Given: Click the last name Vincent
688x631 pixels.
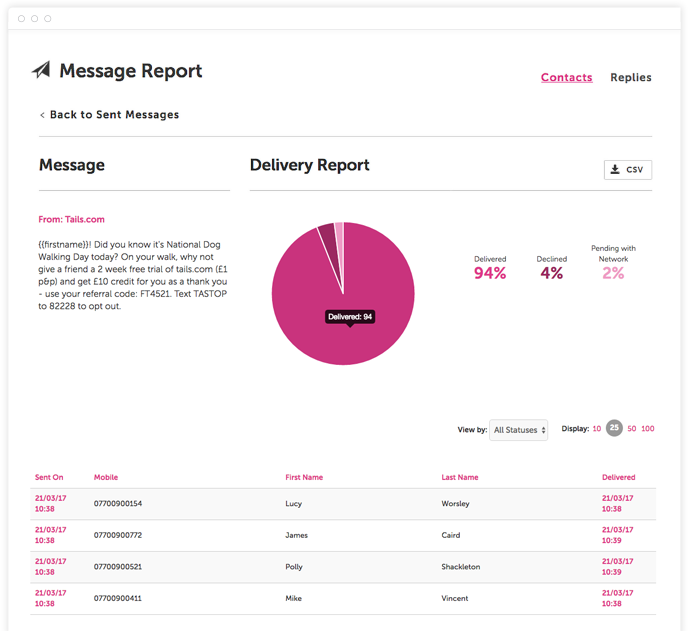Looking at the screenshot, I should [x=455, y=598].
